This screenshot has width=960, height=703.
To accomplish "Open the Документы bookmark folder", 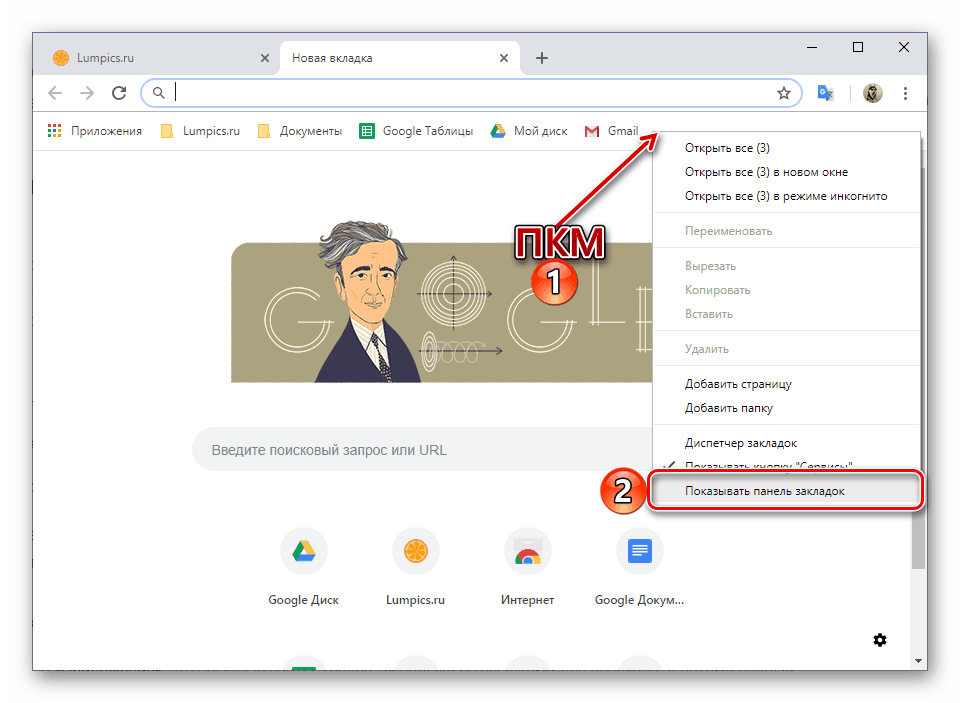I will coord(300,131).
